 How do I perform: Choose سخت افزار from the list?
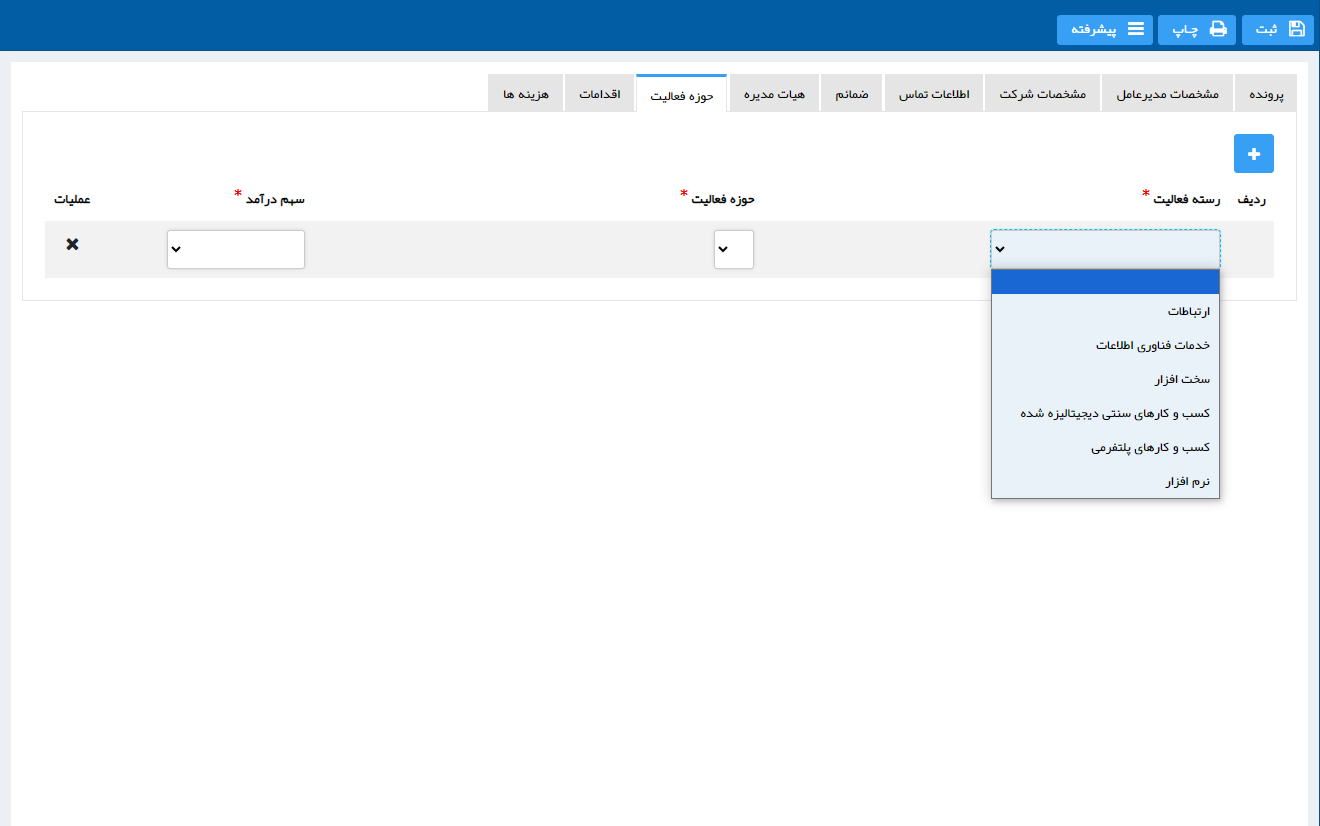(1105, 379)
